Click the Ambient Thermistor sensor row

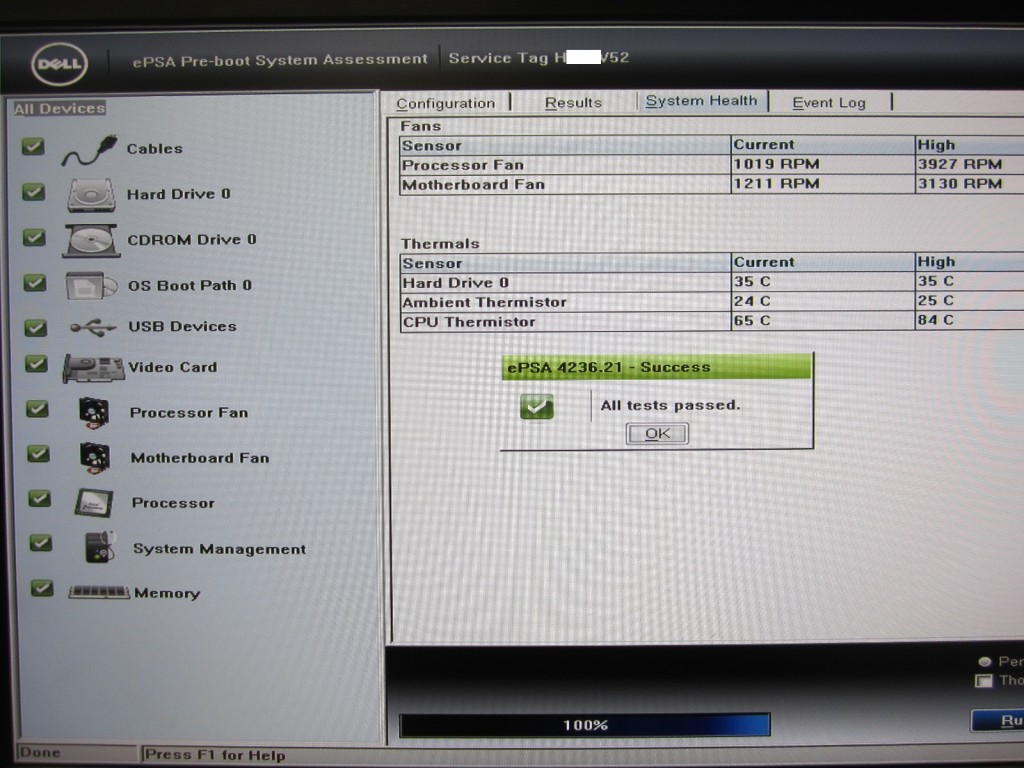point(712,302)
